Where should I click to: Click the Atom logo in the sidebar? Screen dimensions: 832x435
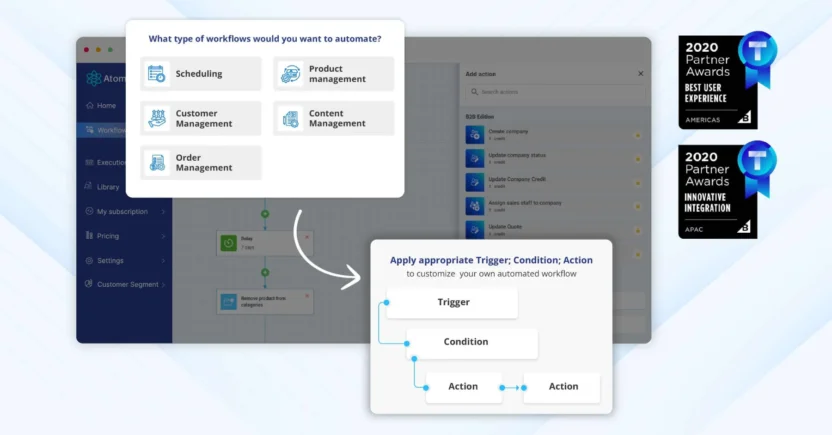94,79
